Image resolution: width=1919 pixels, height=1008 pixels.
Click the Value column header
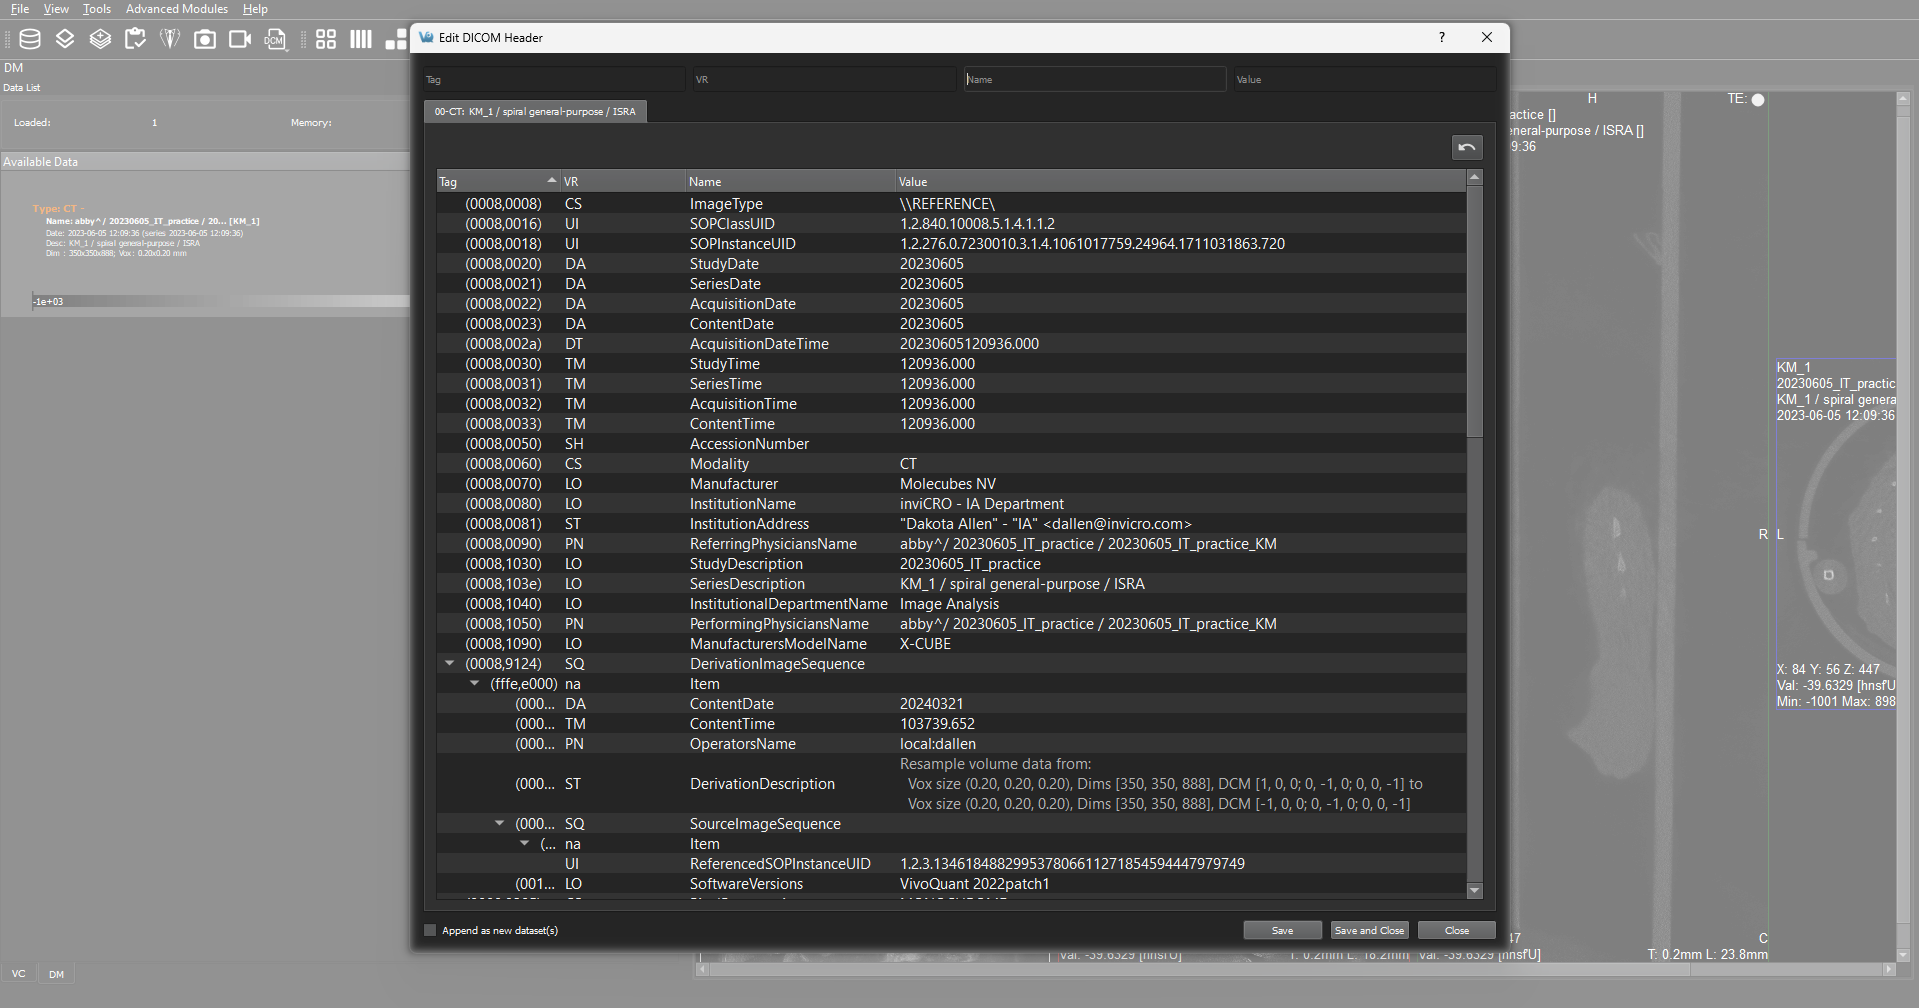(1180, 181)
